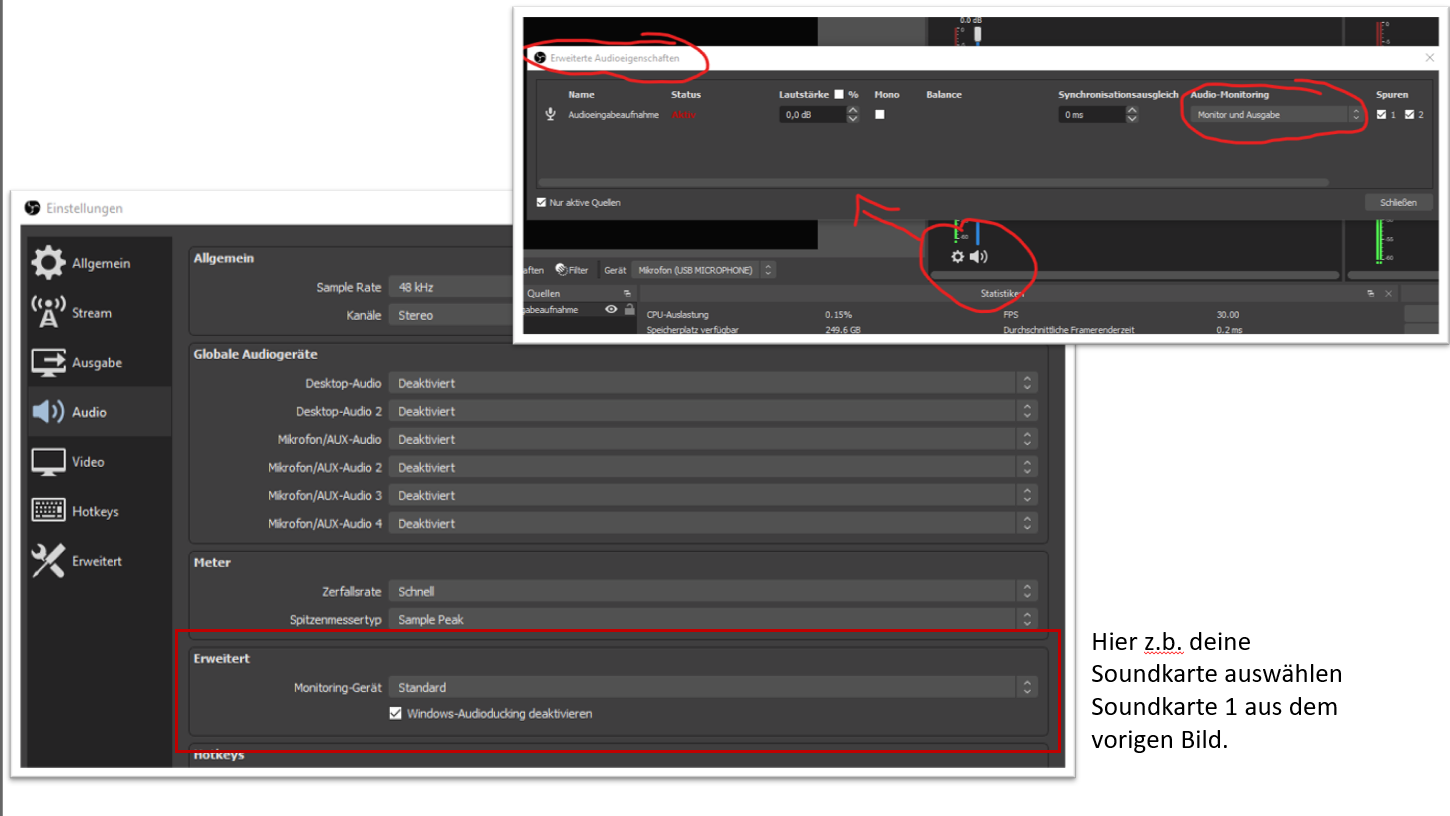Screen dimensions: 1450x816
Task: Open Erweitert tools icon in sidebar
Action: 48,561
